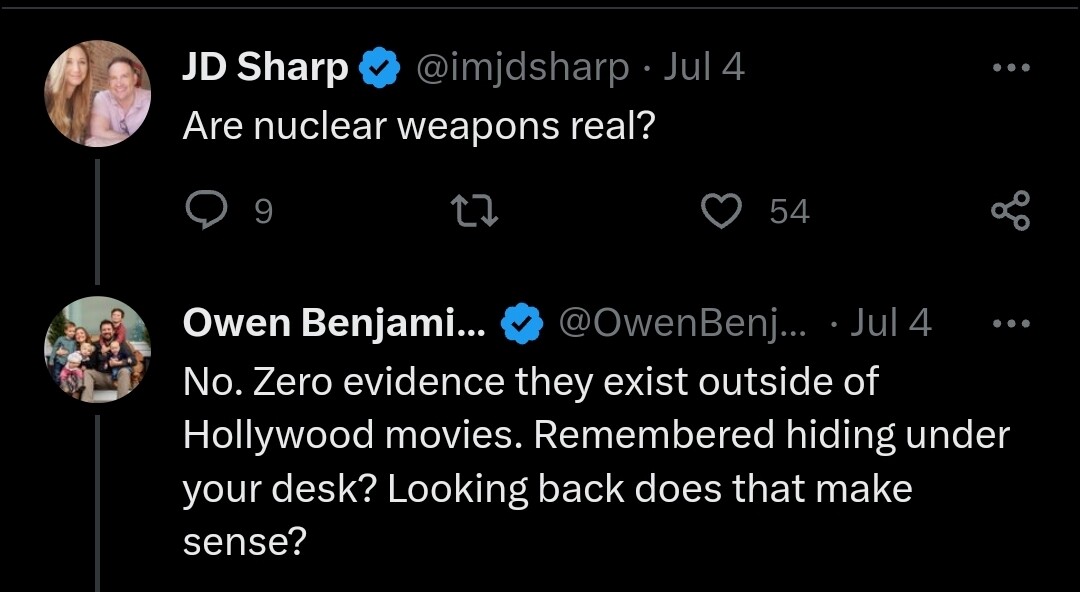This screenshot has height=592, width=1080.
Task: Open Owen Benjamin's reply text about Hollywood movies
Action: pos(595,461)
